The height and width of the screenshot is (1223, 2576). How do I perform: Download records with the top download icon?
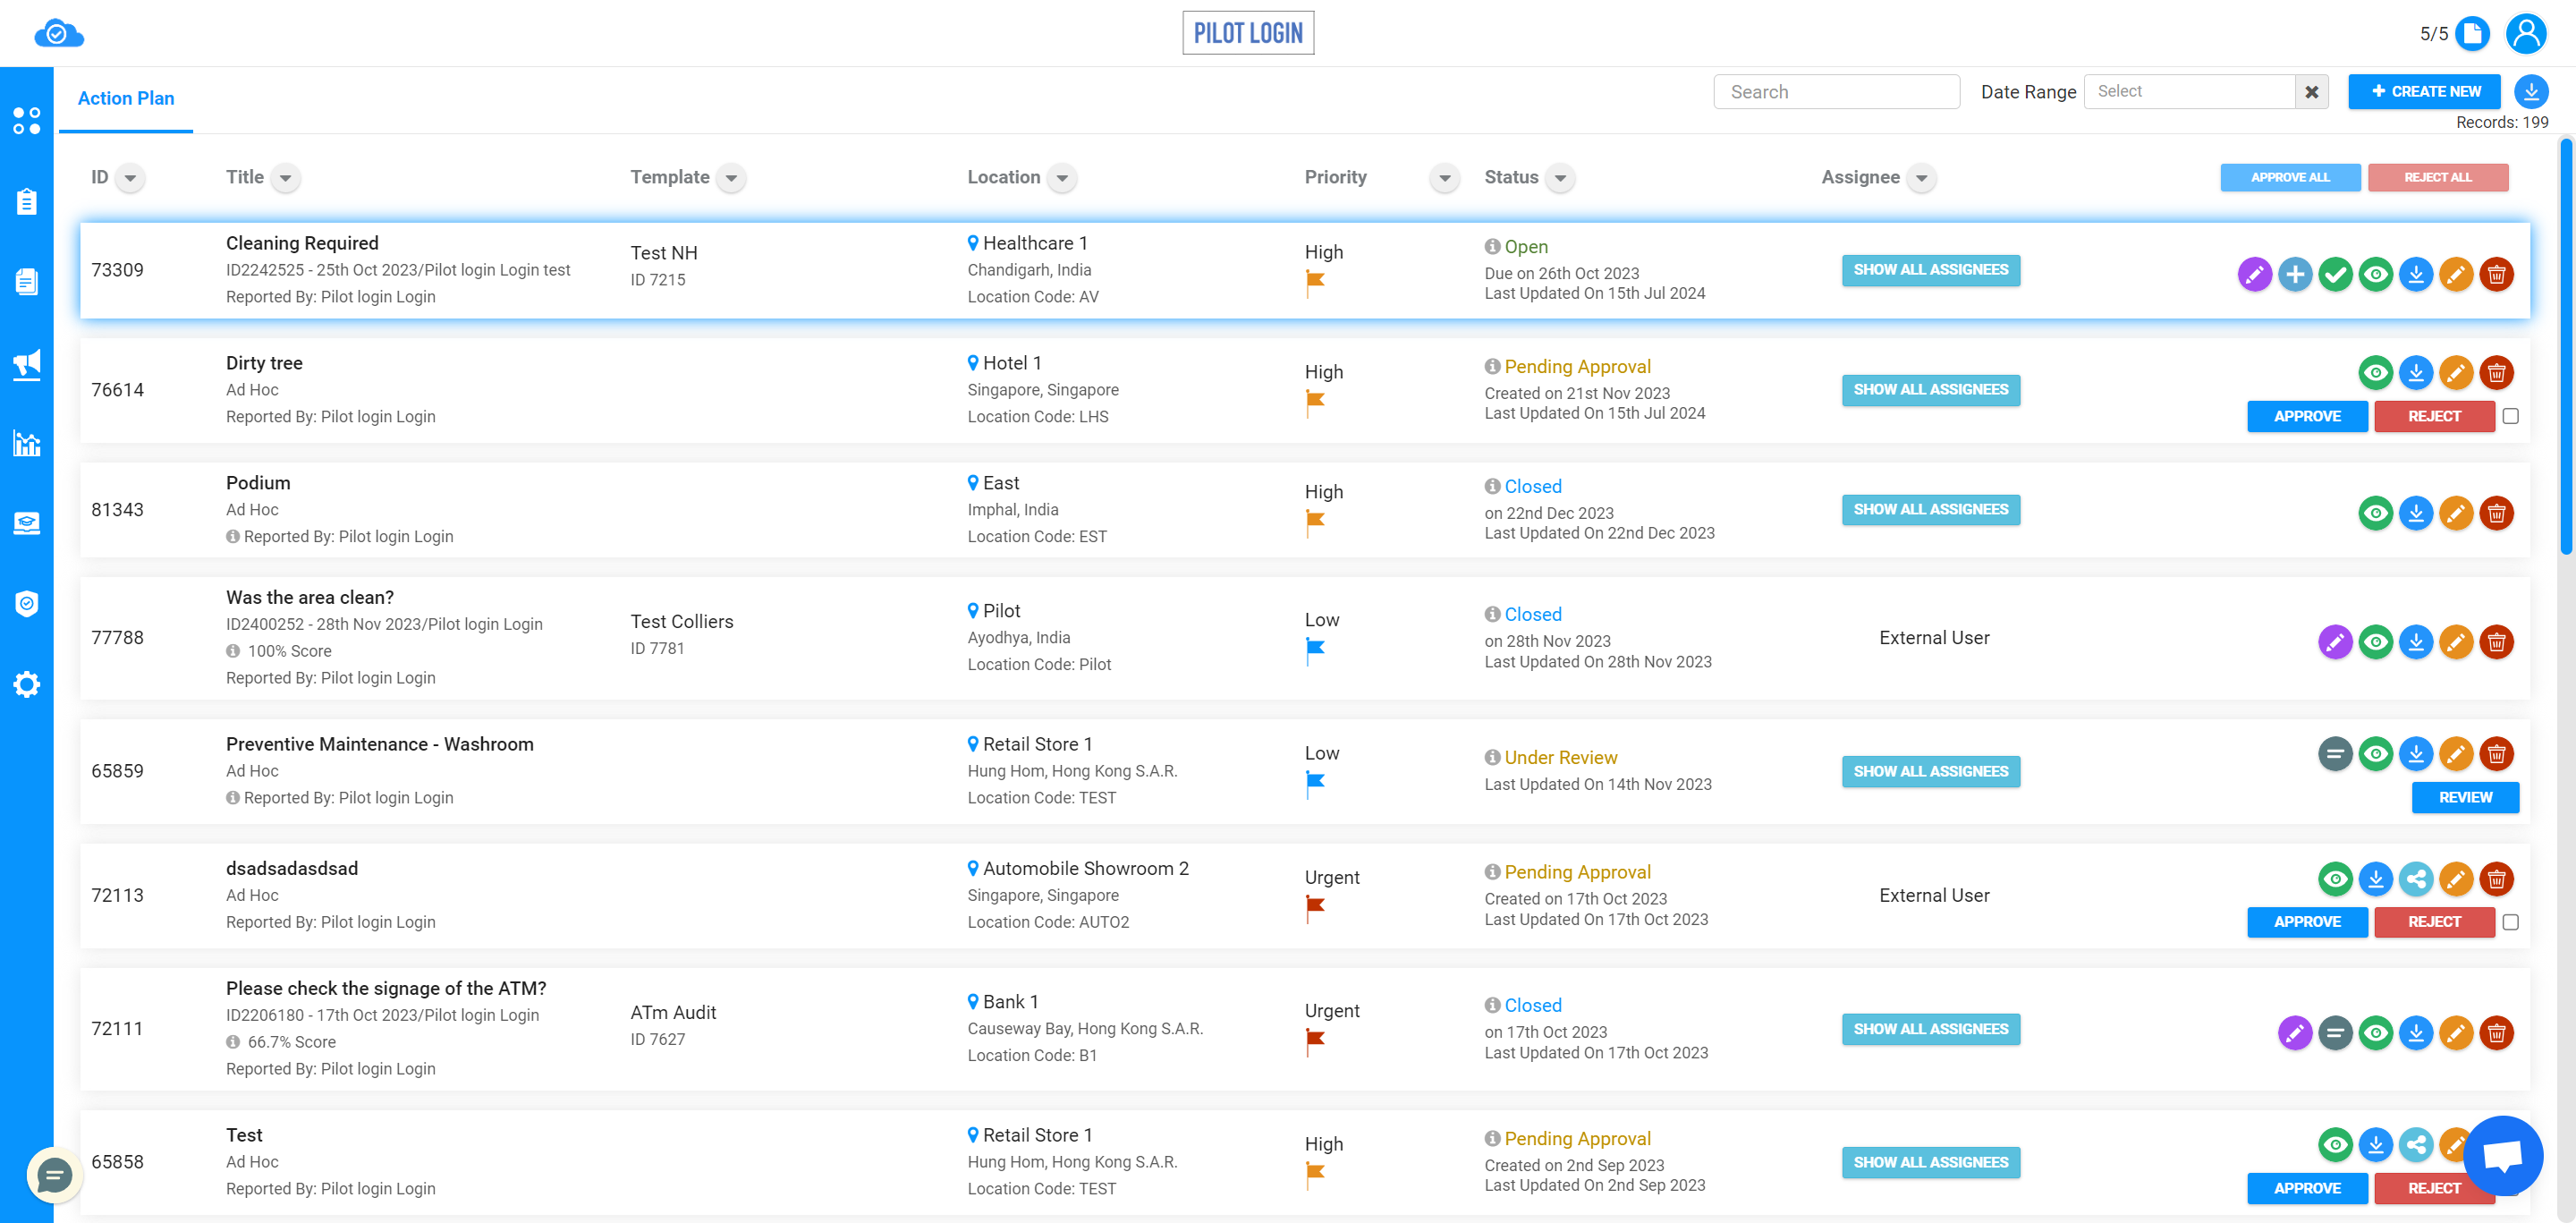click(x=2531, y=91)
